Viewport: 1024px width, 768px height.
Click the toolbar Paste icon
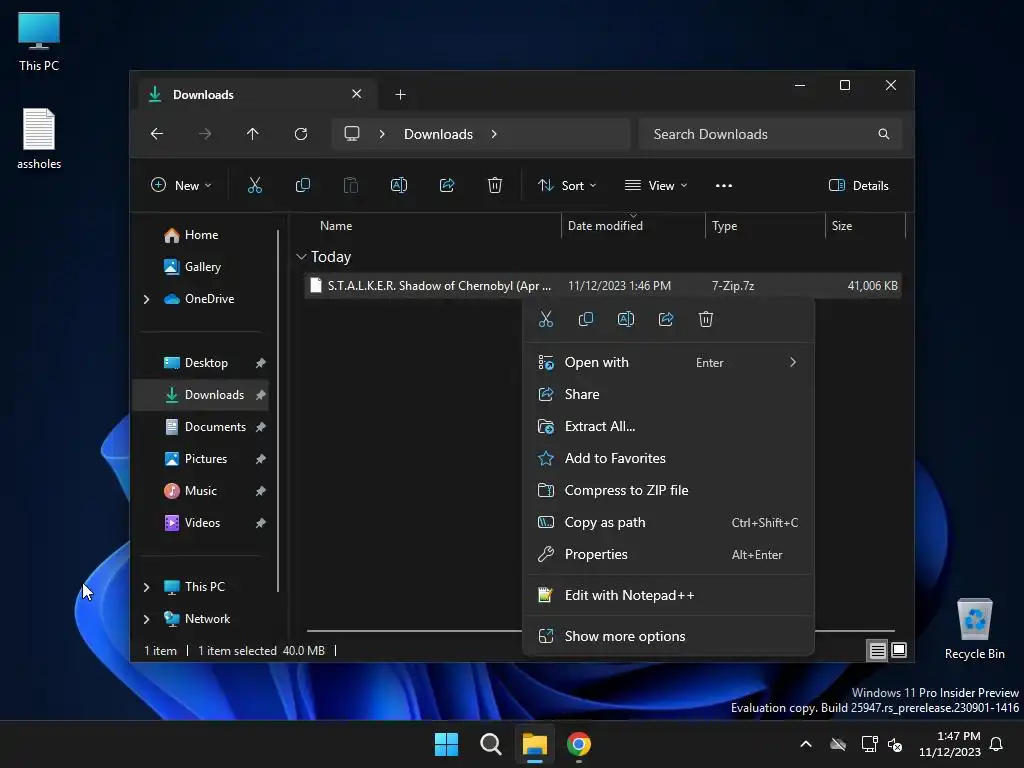351,185
